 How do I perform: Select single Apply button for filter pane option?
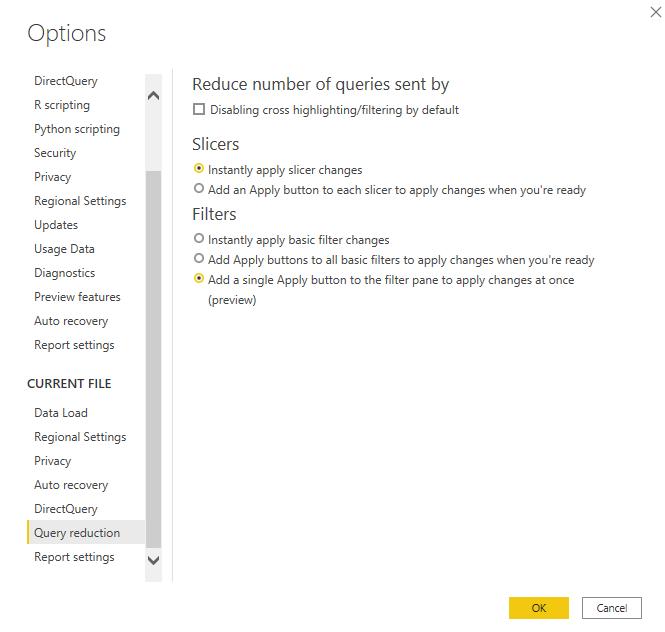[x=199, y=279]
